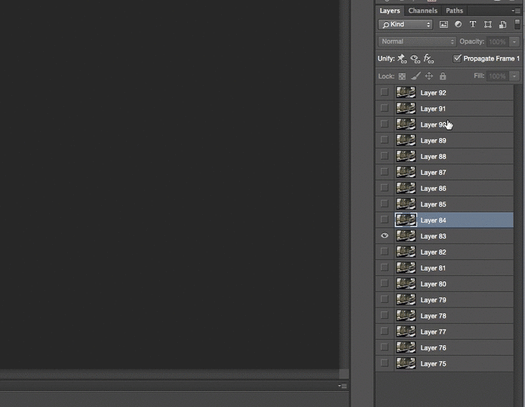
Task: Select Layer 86 by its name
Action: tap(433, 188)
